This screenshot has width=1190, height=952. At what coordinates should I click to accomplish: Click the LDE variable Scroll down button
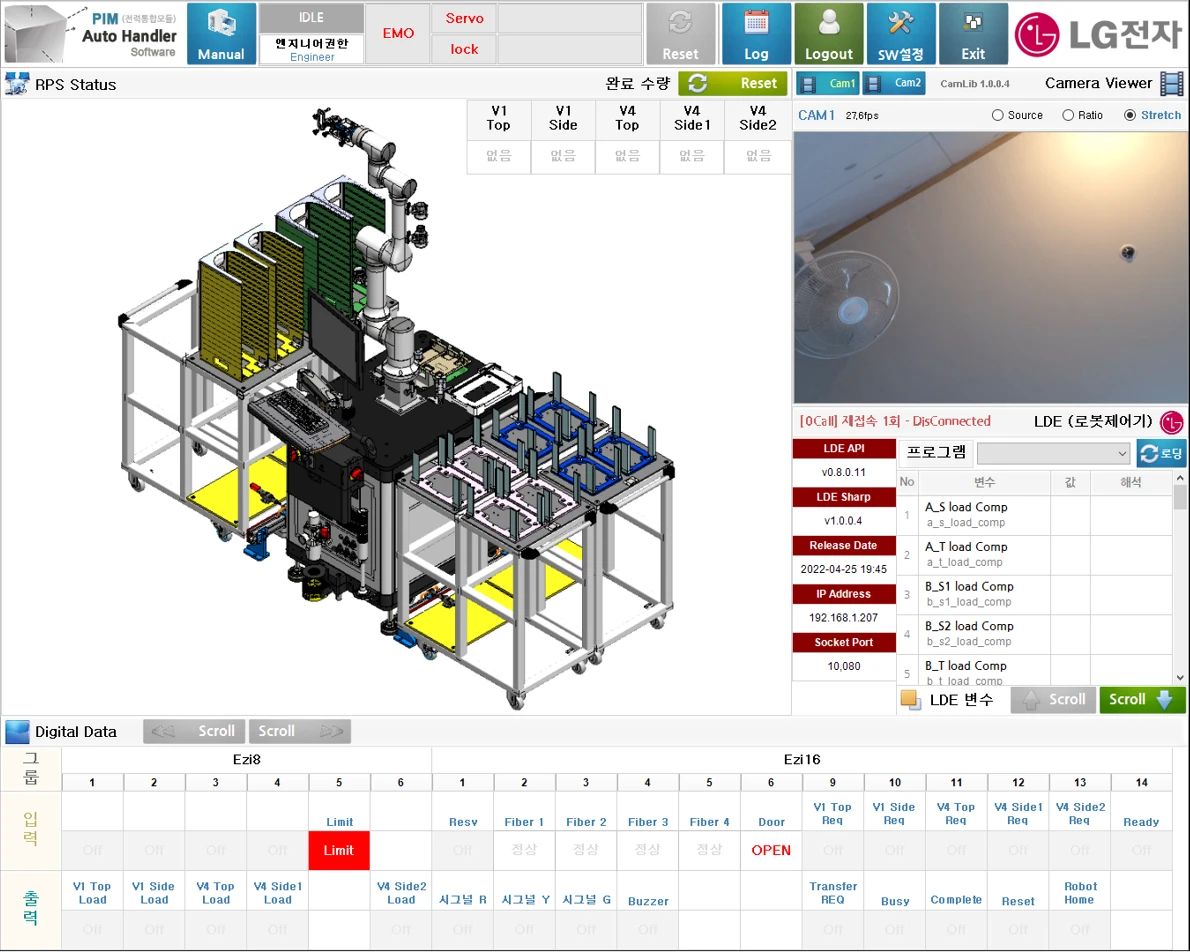(x=1142, y=699)
